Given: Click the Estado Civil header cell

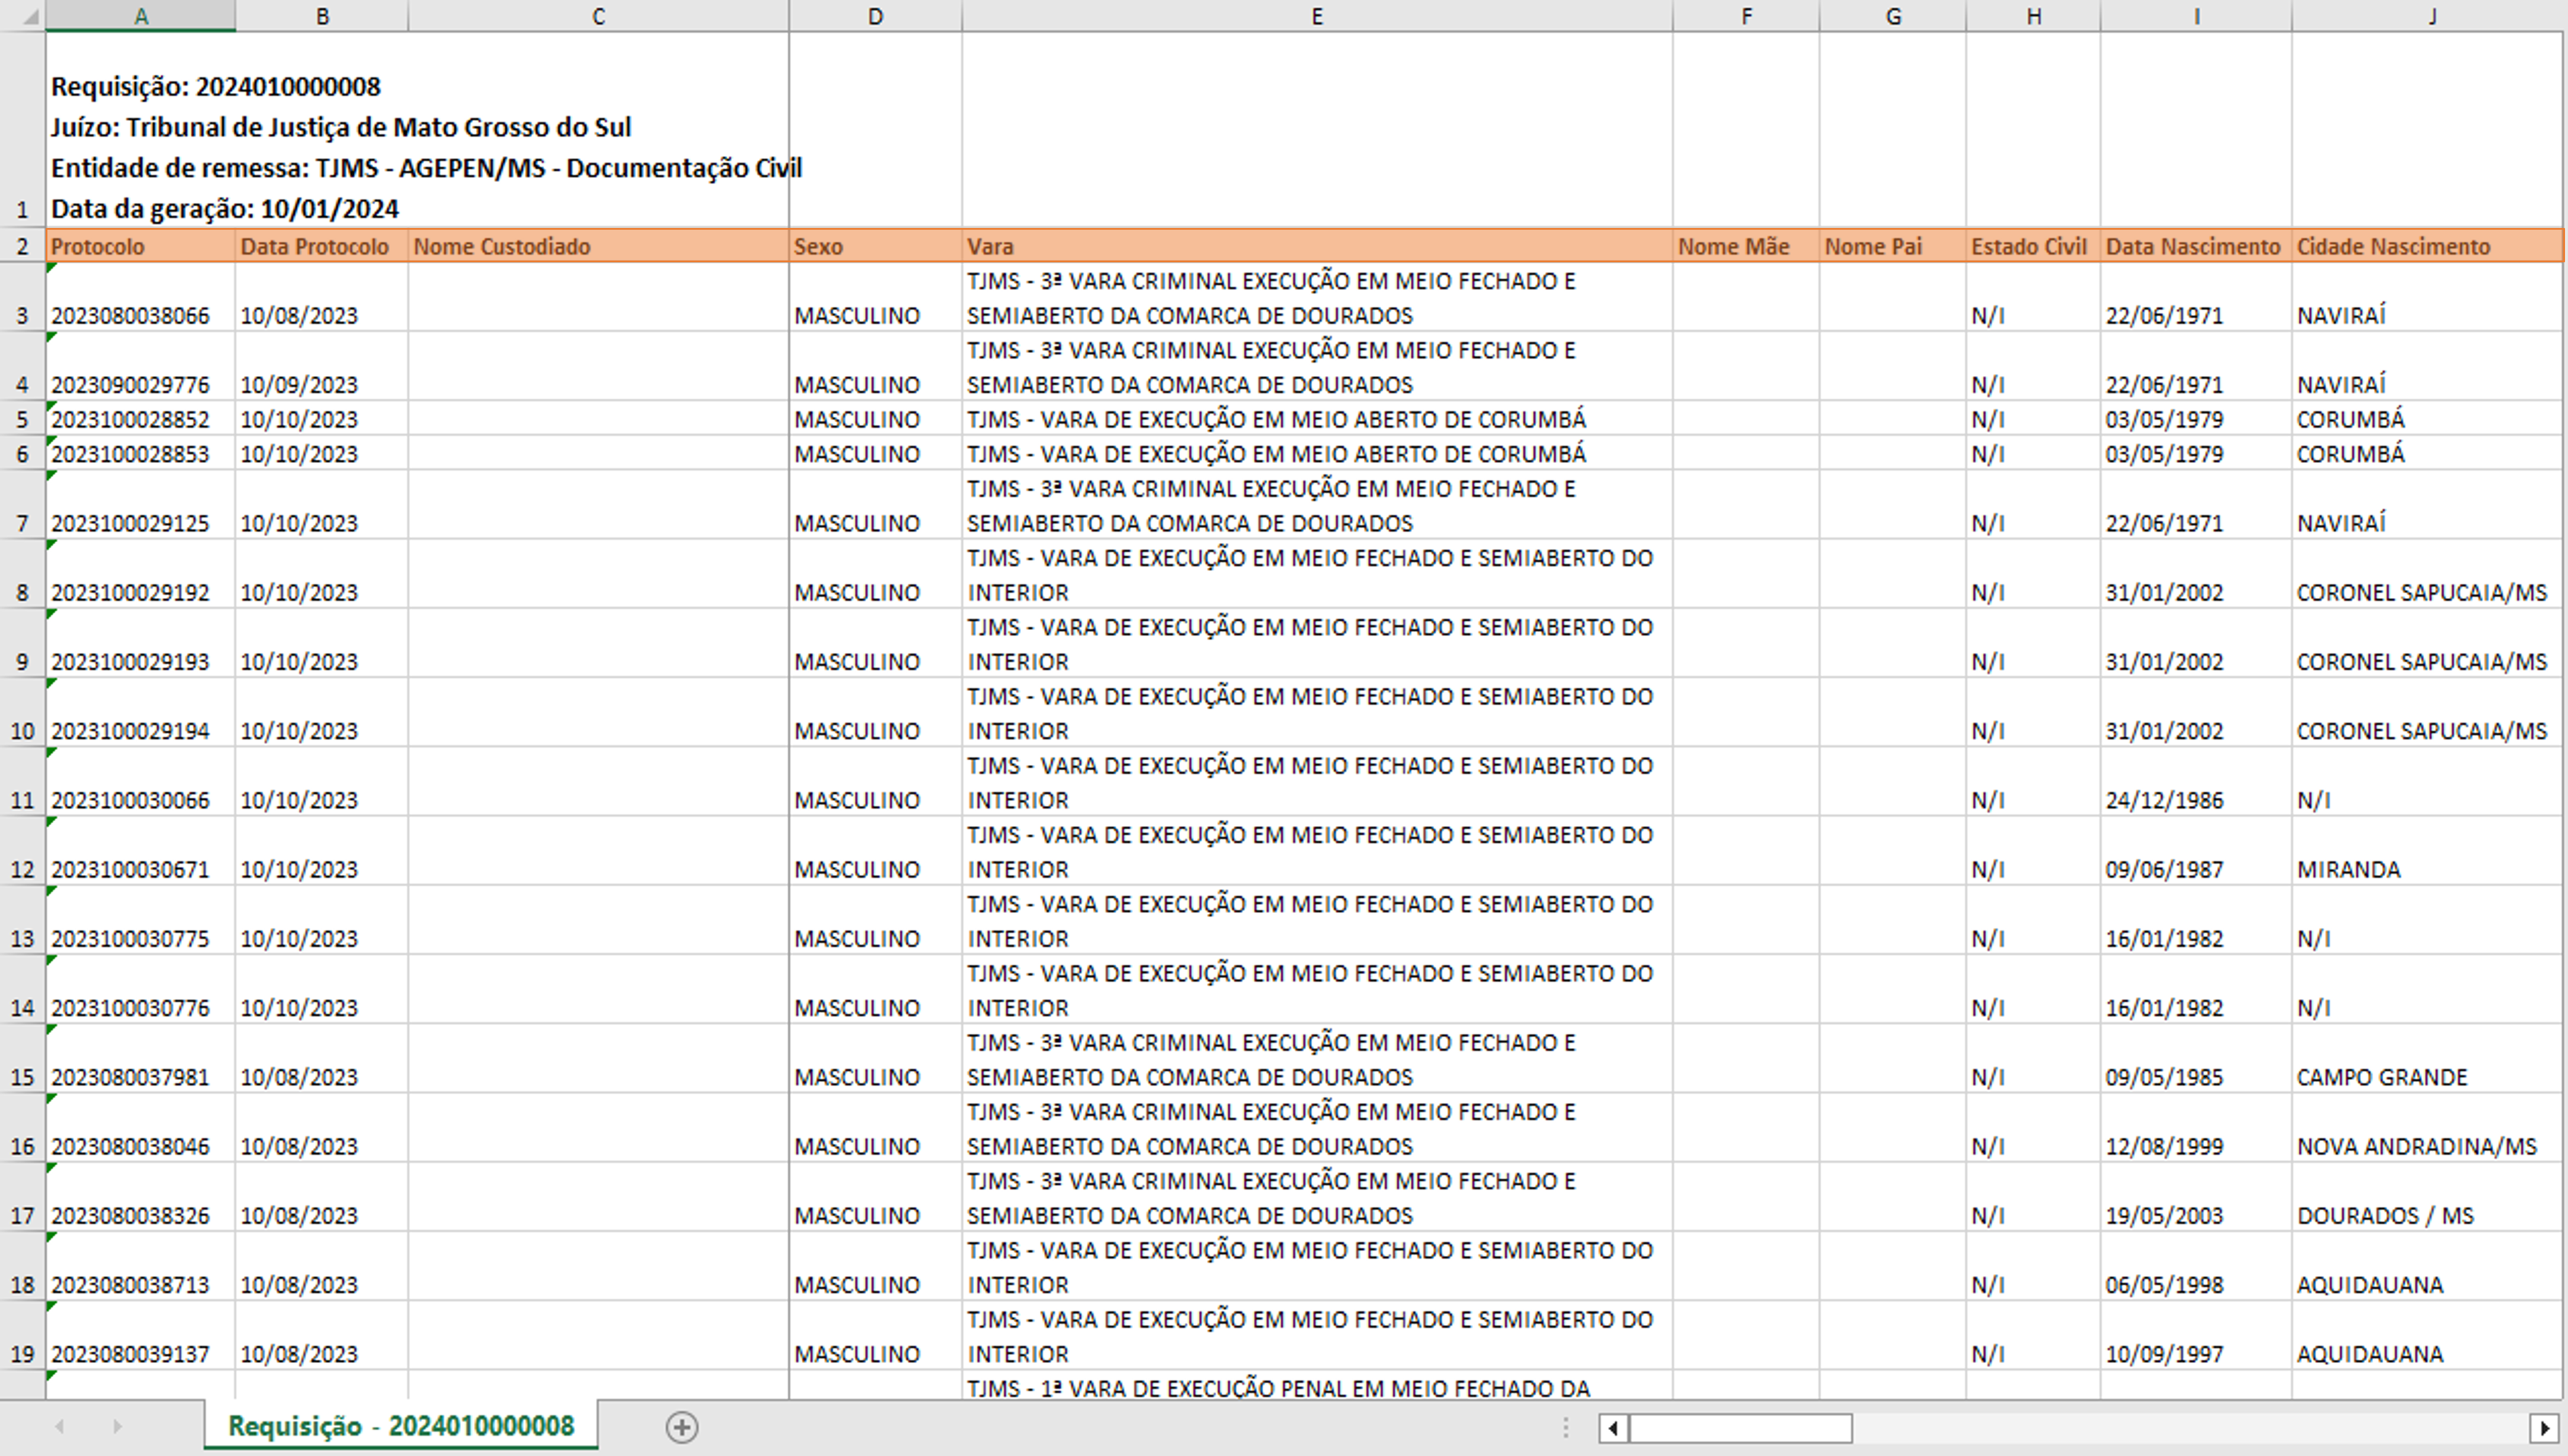Looking at the screenshot, I should point(2033,246).
